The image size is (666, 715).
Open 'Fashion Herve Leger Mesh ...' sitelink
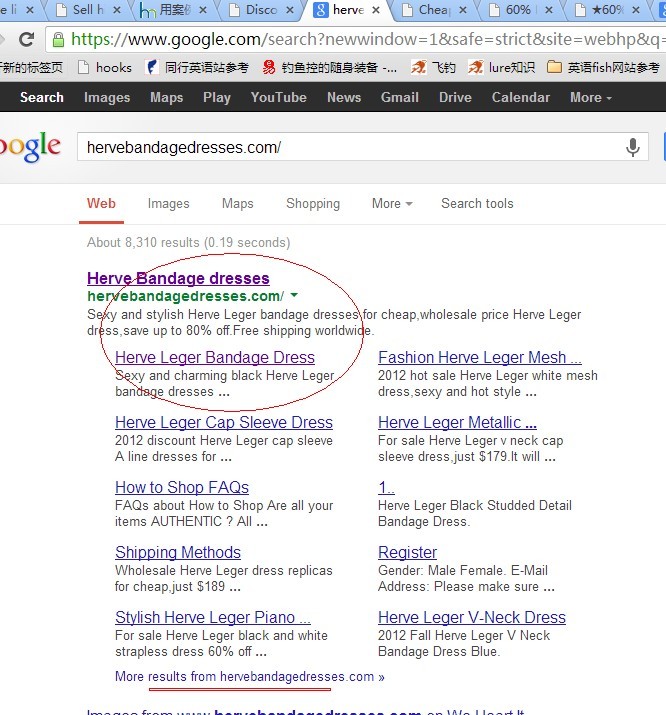click(480, 357)
